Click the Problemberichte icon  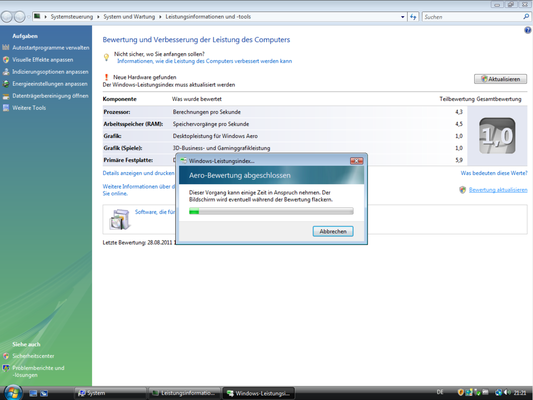coord(6,368)
